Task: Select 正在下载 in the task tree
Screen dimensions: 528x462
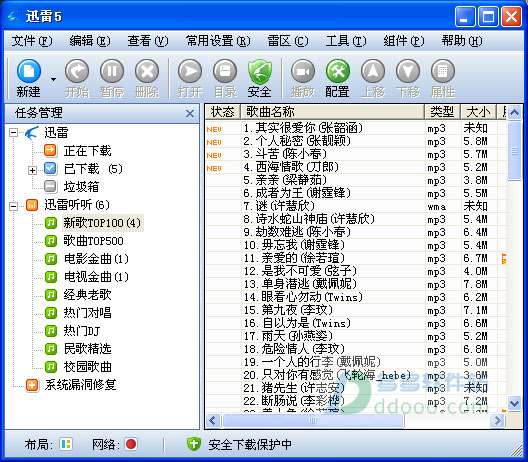Action: pos(88,151)
